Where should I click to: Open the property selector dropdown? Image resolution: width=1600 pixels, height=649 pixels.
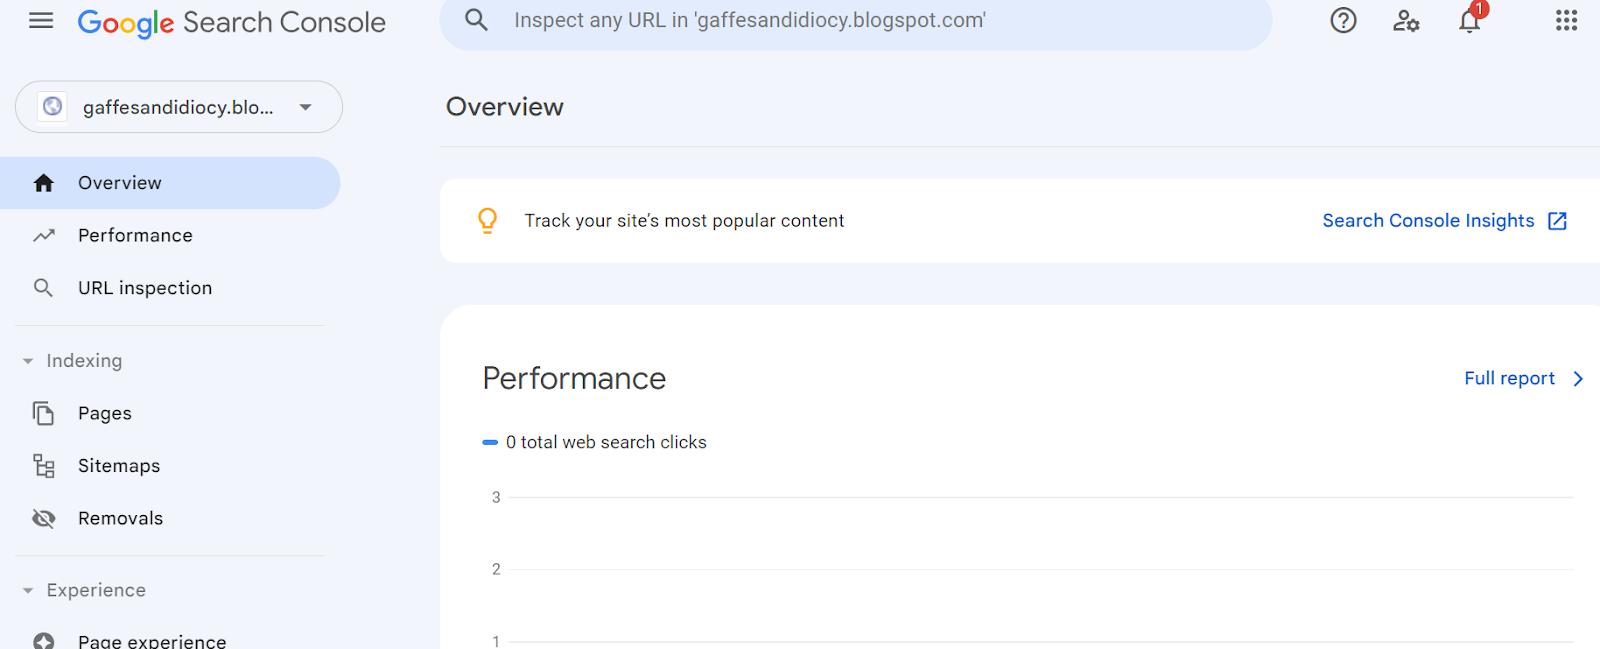pos(179,107)
